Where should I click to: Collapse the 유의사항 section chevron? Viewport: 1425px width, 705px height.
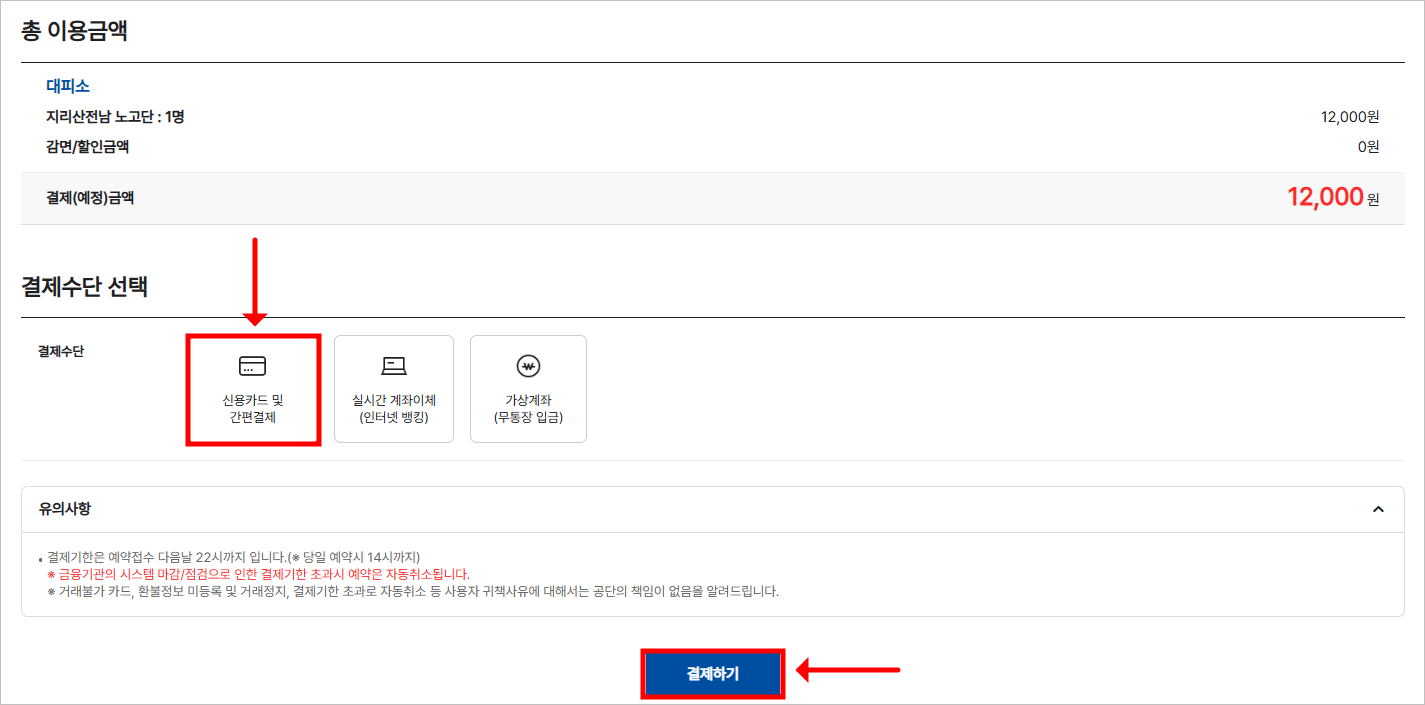pyautogui.click(x=1378, y=509)
